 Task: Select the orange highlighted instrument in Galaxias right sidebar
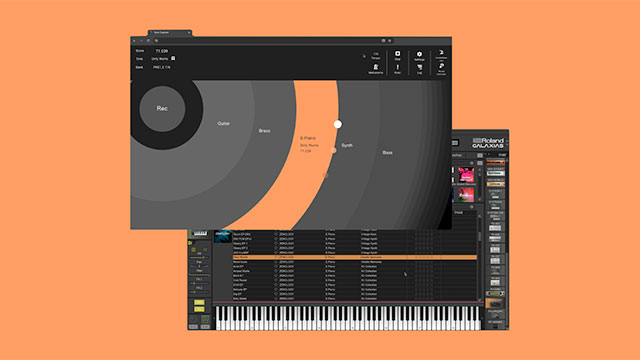click(494, 303)
